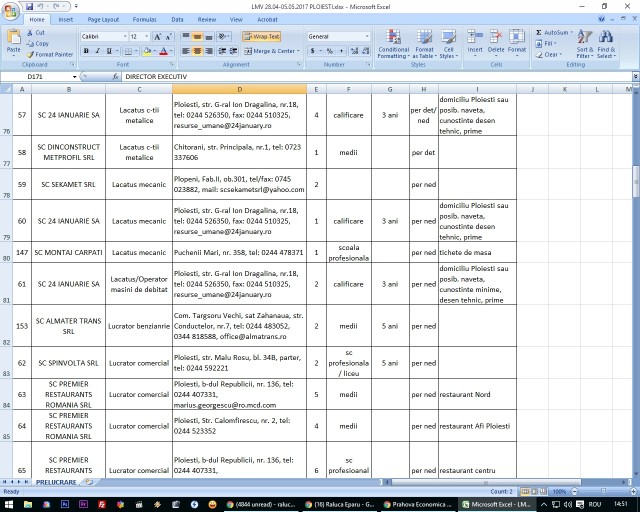The height and width of the screenshot is (512, 640).
Task: Copy the selected cell
Action: click(x=38, y=44)
